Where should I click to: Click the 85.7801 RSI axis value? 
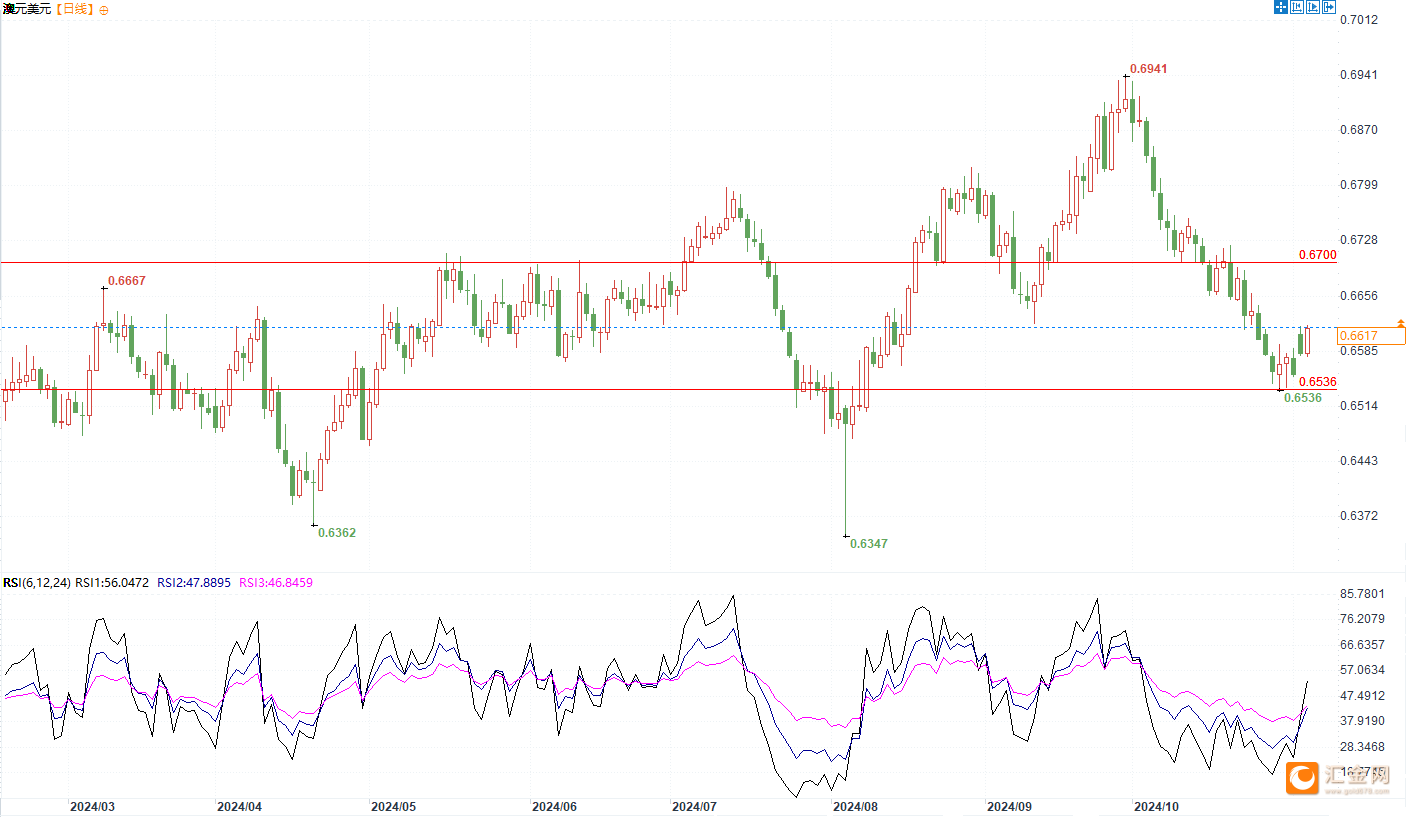[x=1361, y=594]
